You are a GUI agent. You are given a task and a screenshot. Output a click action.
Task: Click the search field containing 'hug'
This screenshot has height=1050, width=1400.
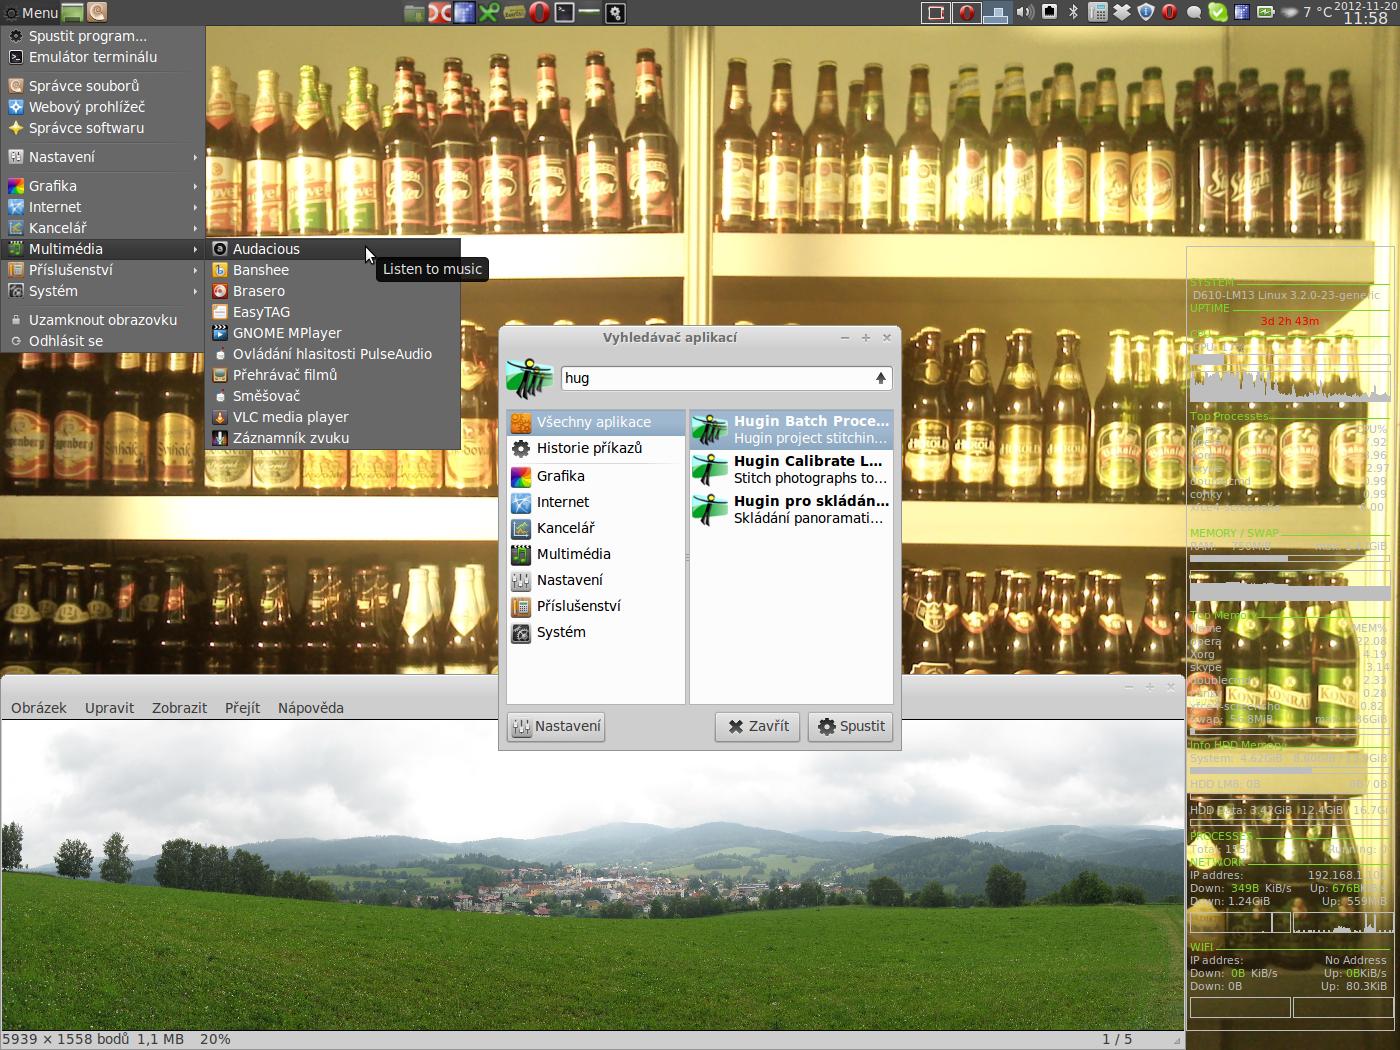(x=714, y=378)
